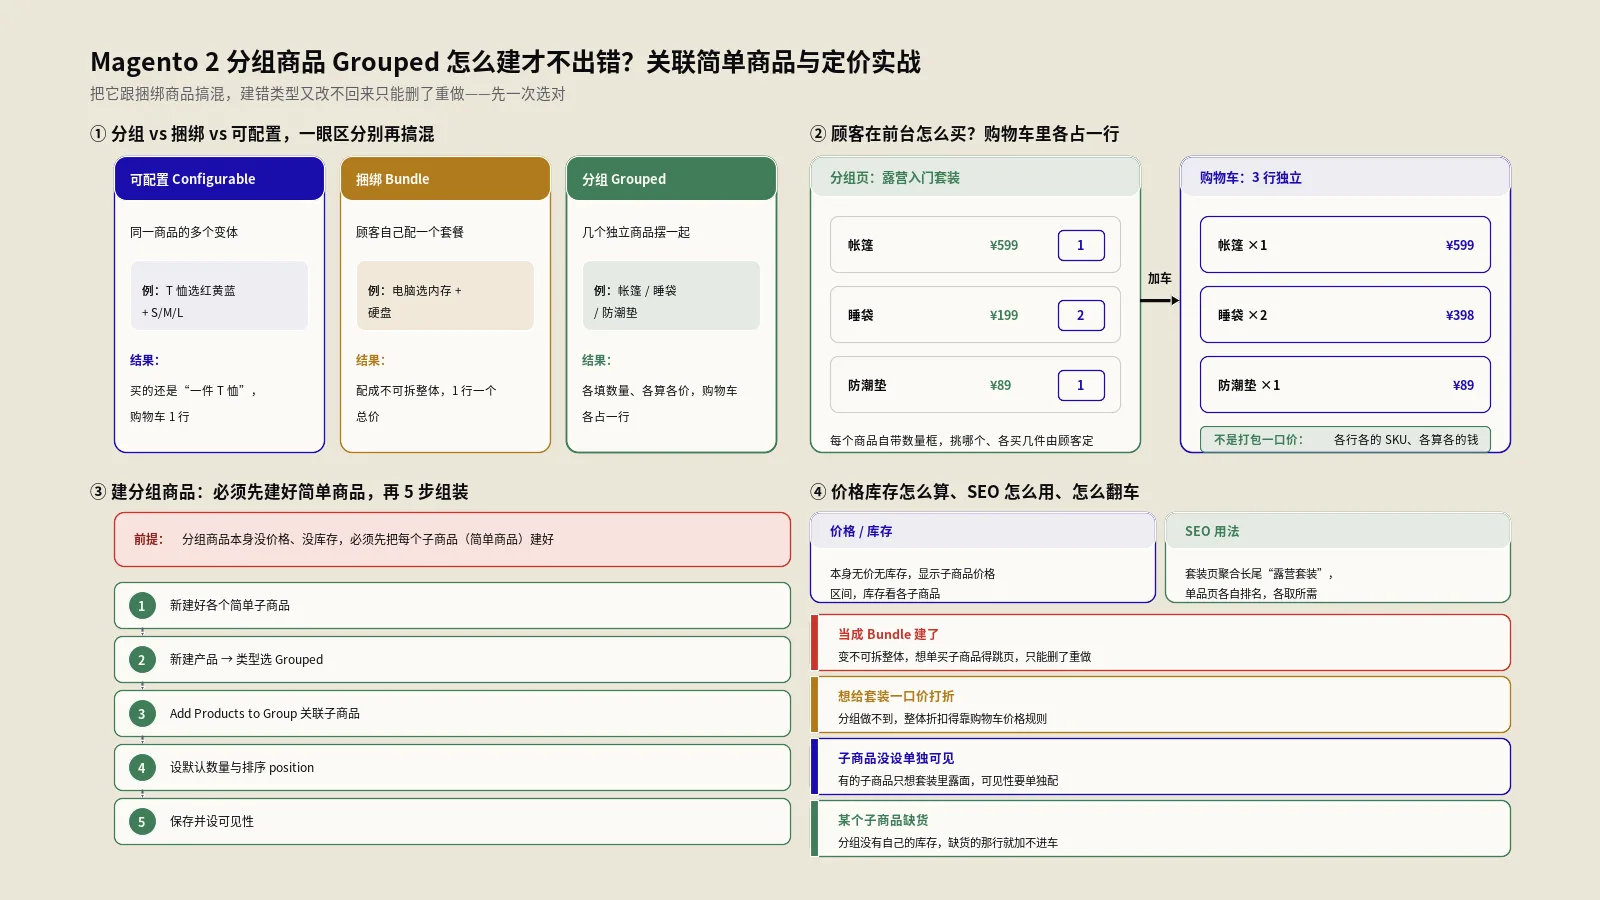Click 新建产品 → 类型选 Grouped step

click(452, 659)
